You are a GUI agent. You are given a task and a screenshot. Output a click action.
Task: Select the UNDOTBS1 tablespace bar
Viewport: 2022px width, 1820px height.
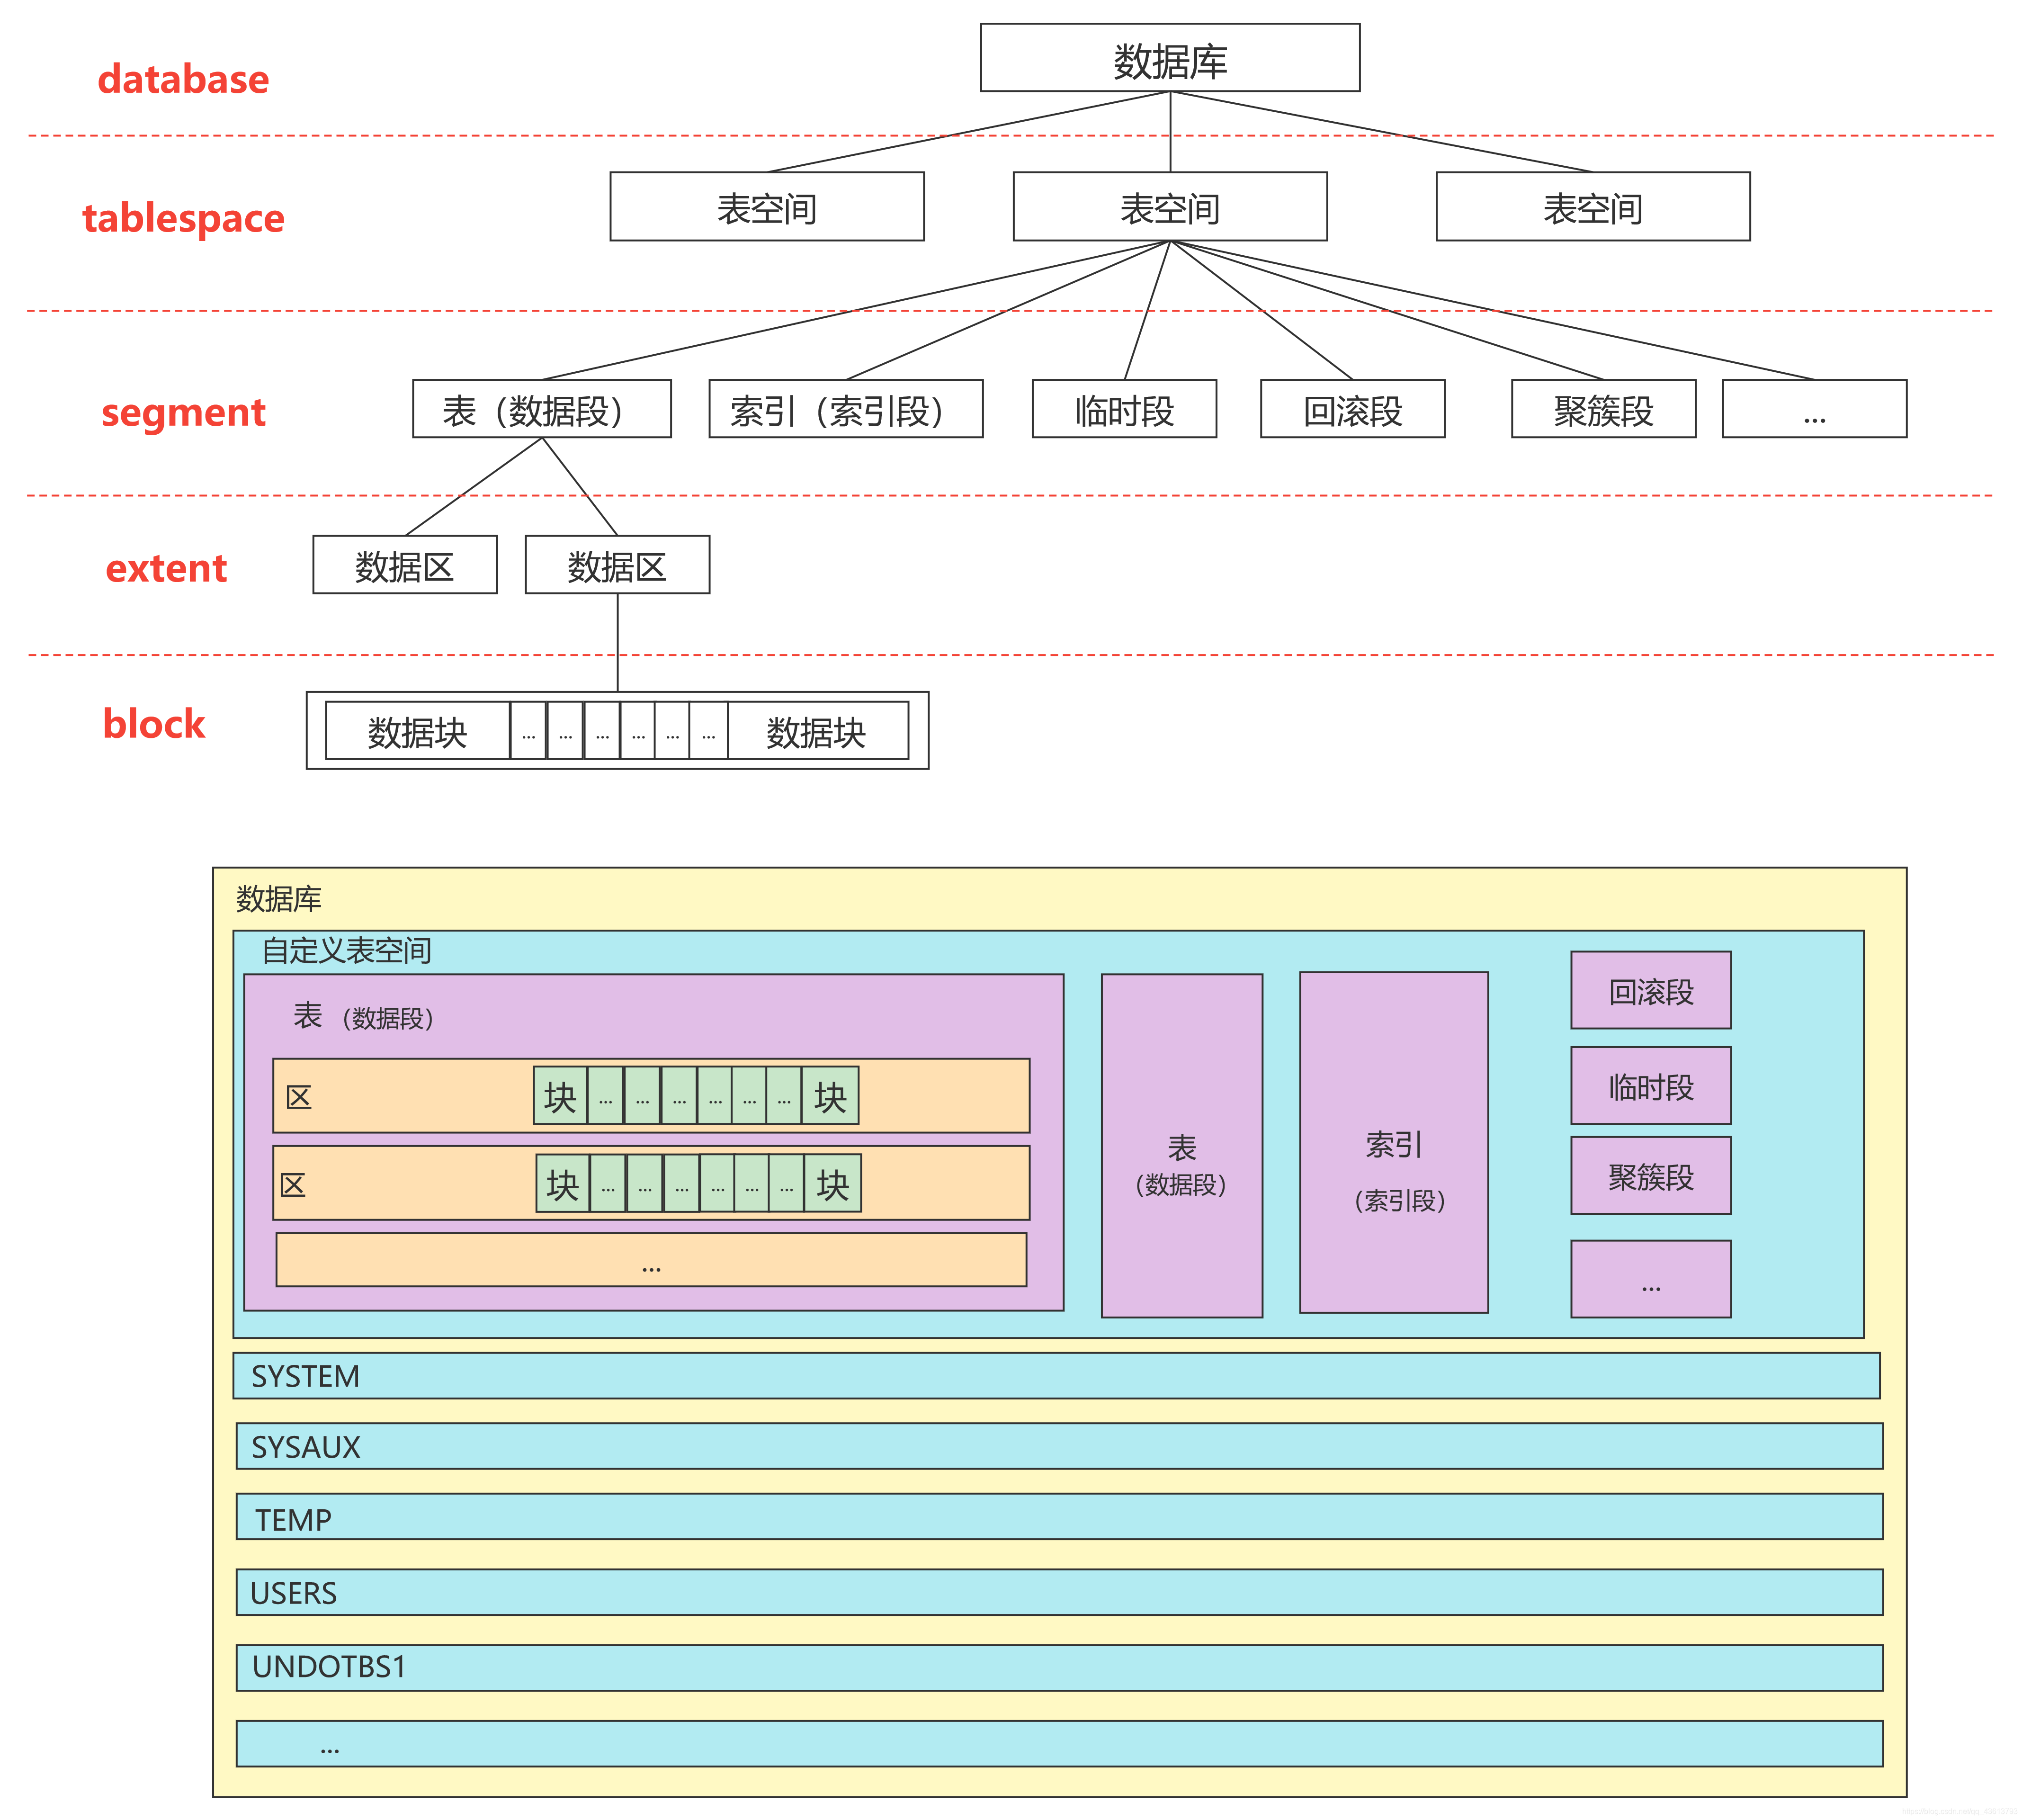pyautogui.click(x=1059, y=1668)
